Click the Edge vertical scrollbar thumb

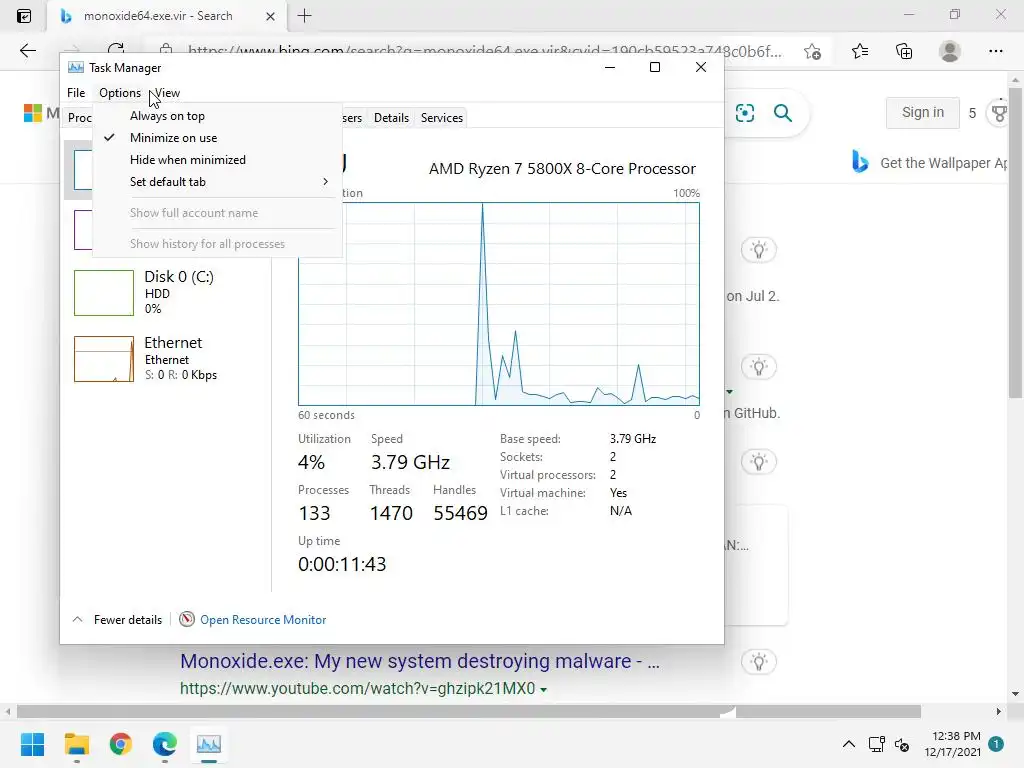1015,242
